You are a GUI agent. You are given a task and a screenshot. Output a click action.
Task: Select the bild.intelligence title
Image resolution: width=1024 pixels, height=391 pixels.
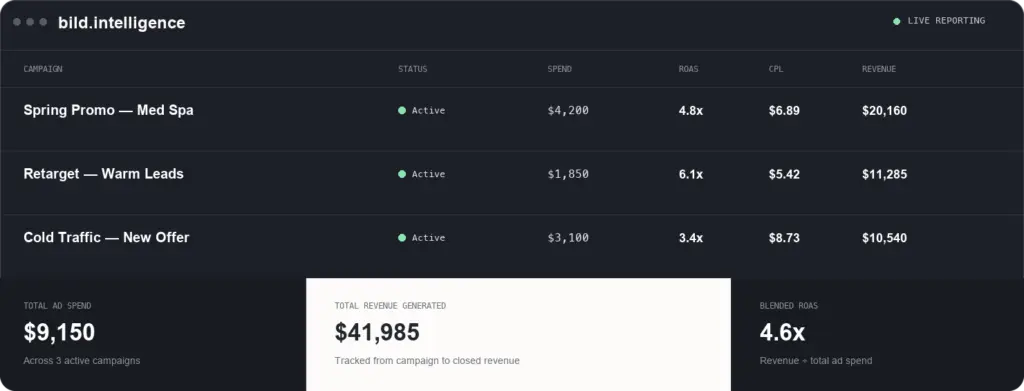[x=121, y=23]
